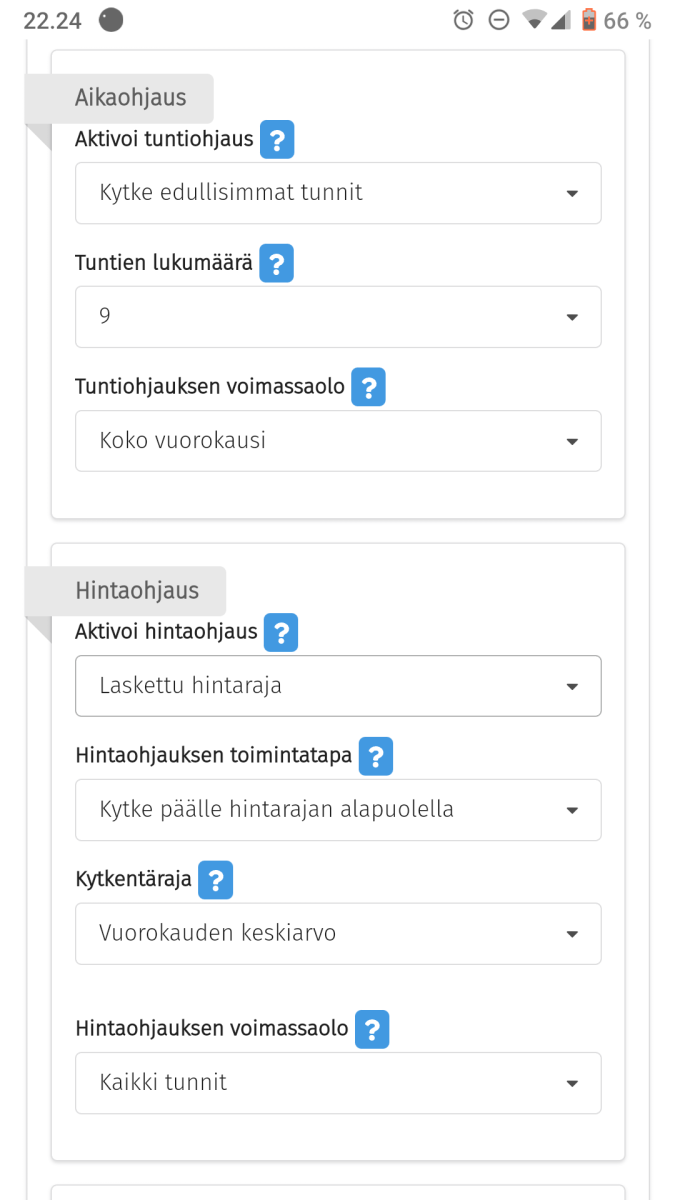Open help for Aktivoi hintaohjaus
This screenshot has width=675, height=1200.
tap(281, 632)
